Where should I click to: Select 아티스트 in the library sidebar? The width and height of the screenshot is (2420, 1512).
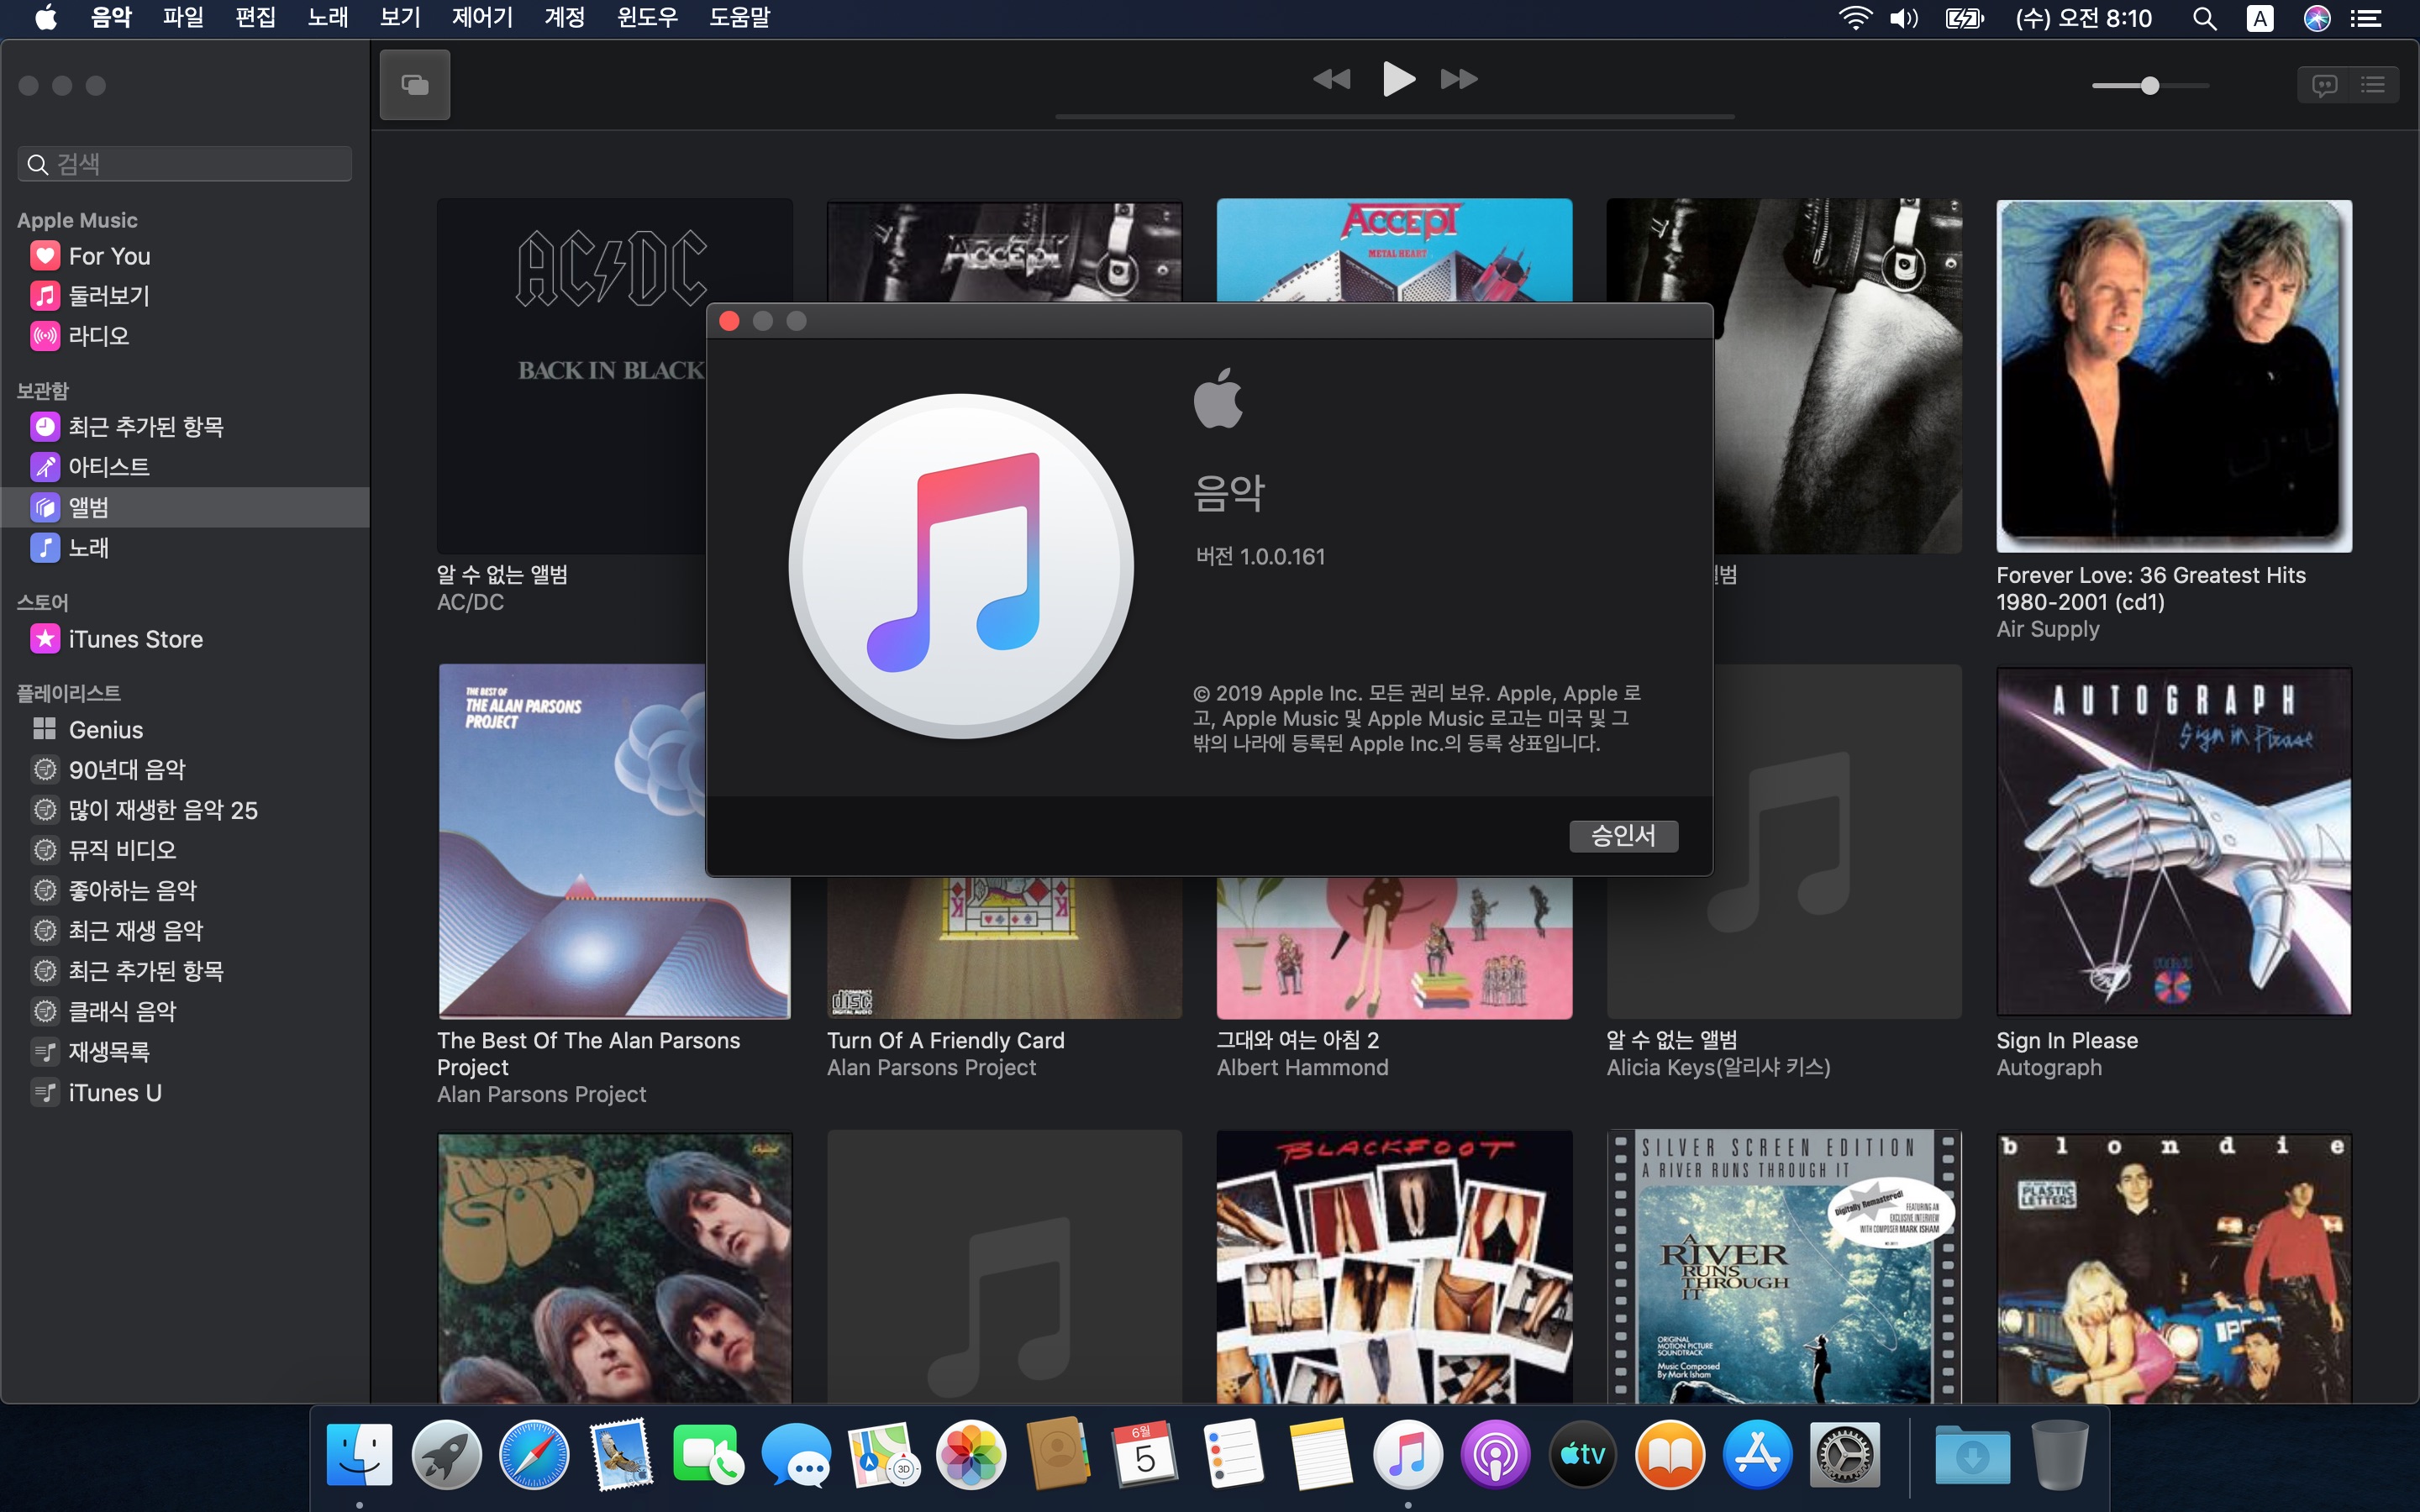coord(185,467)
